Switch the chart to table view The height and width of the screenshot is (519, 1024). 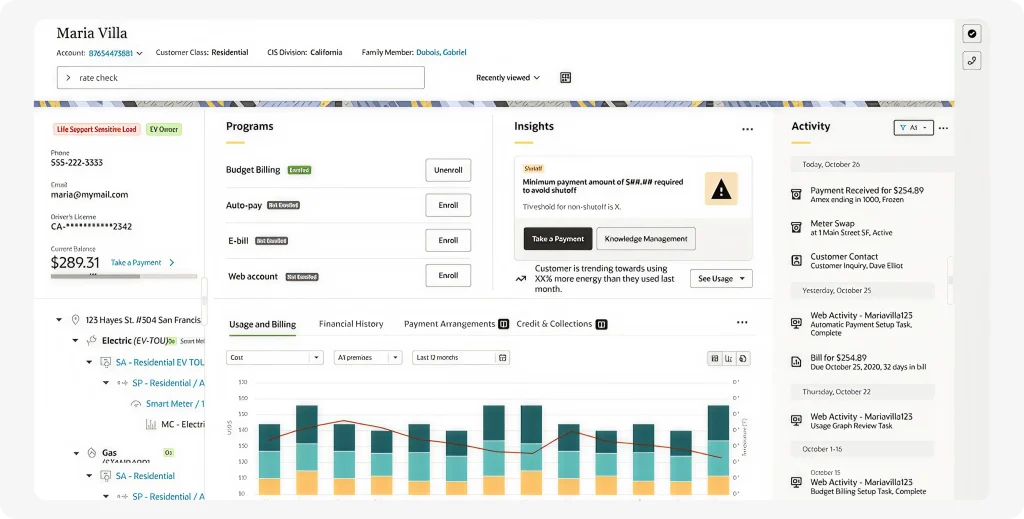[715, 358]
